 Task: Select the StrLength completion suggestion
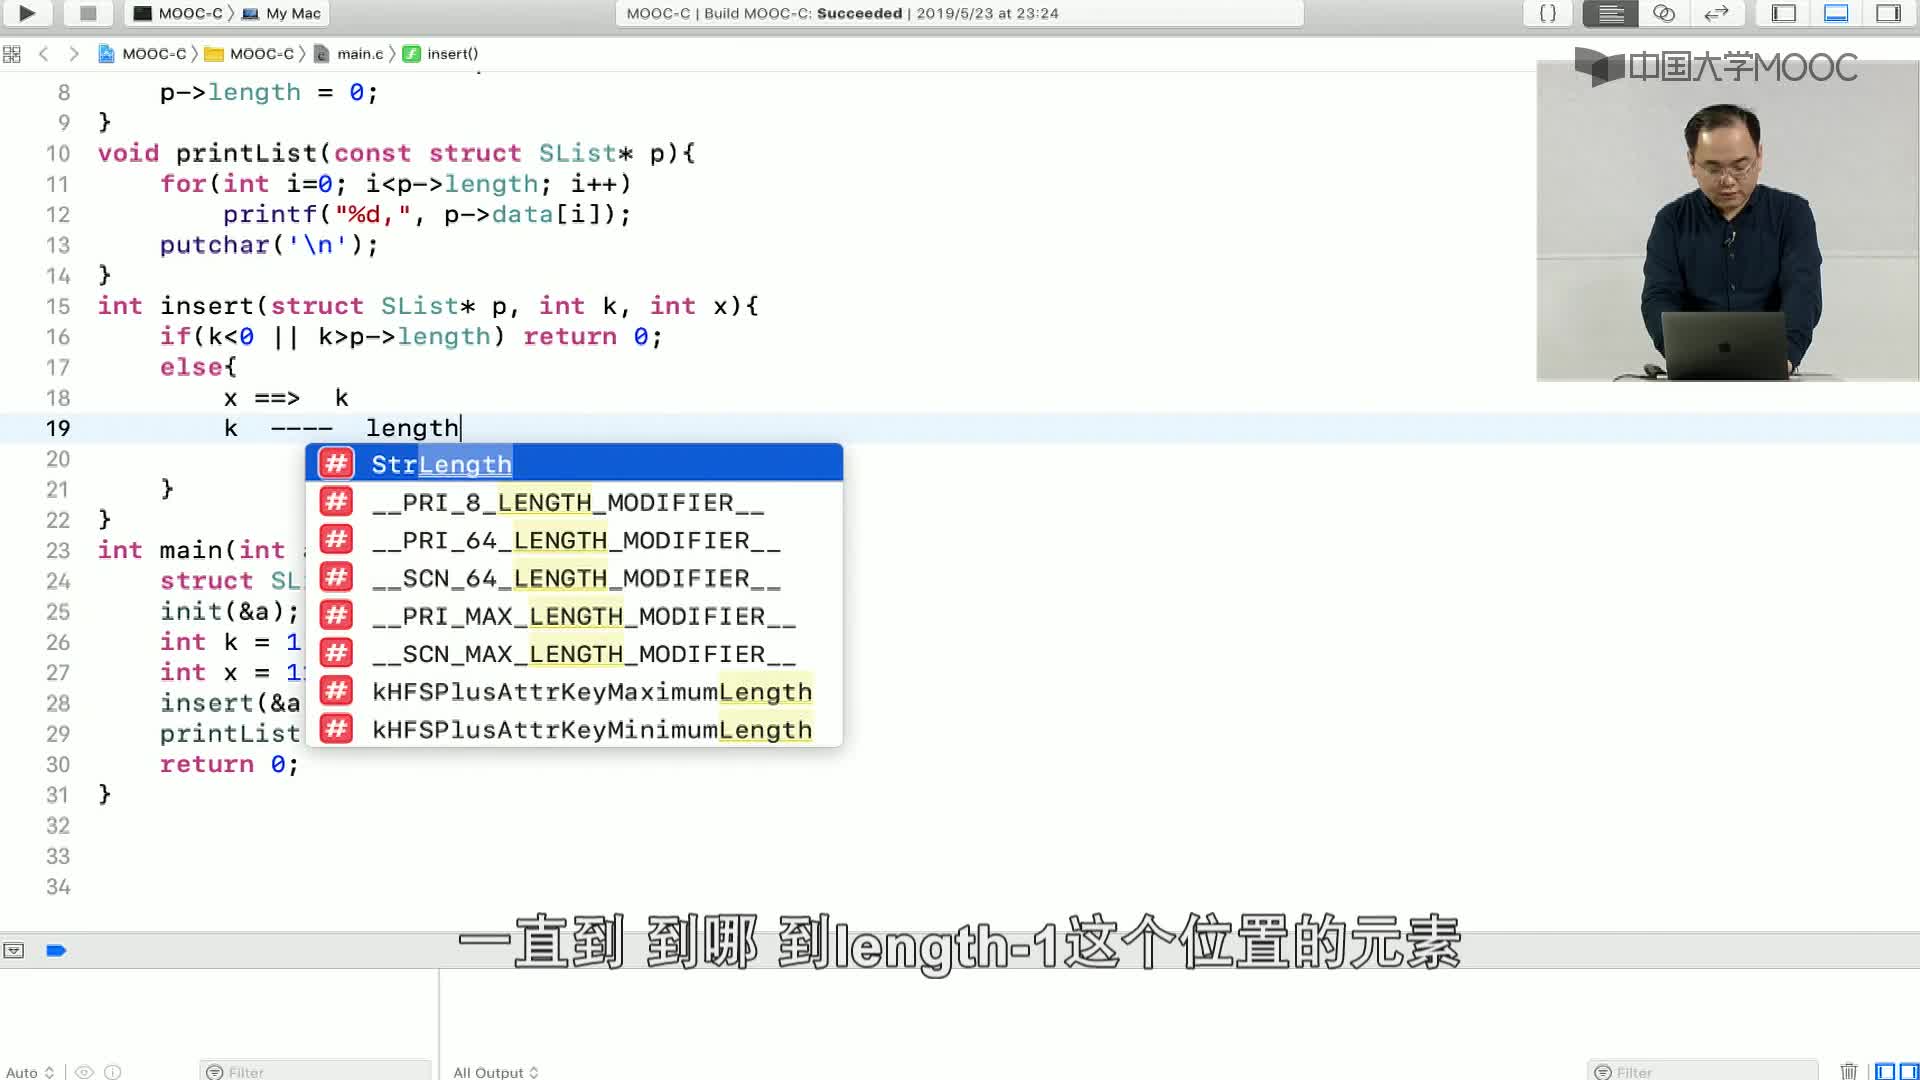pos(574,464)
